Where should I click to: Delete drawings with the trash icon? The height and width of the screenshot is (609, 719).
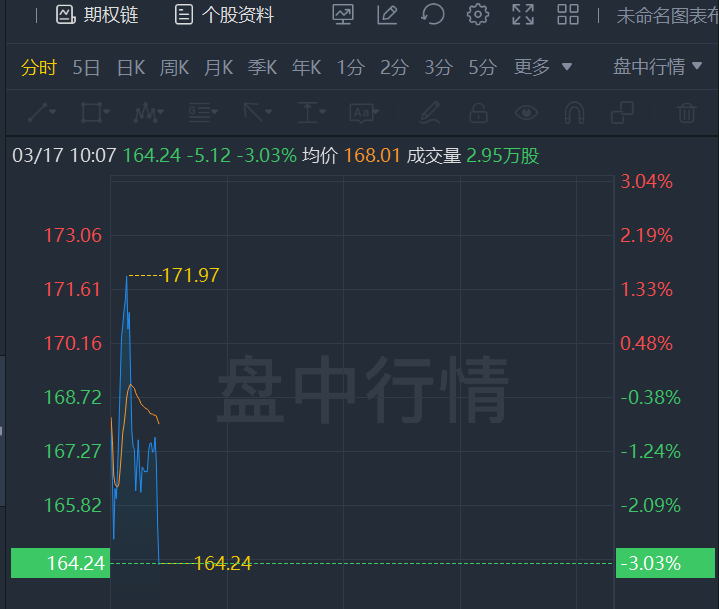(686, 113)
